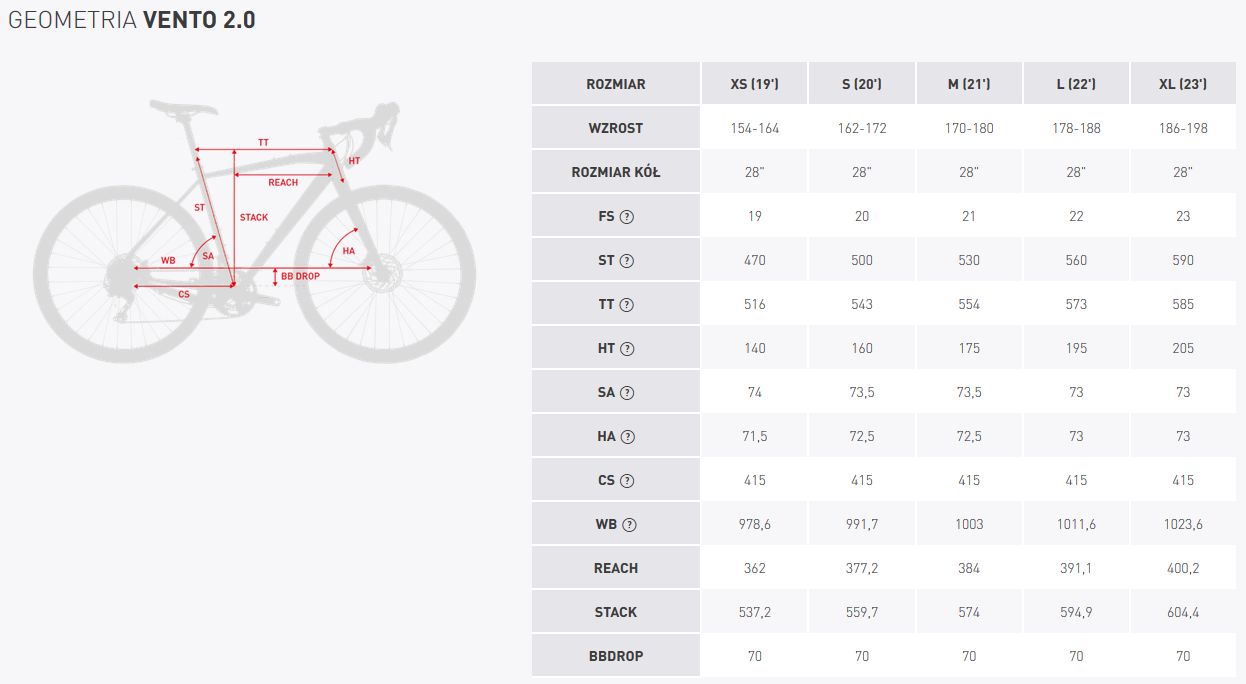The width and height of the screenshot is (1246, 684).
Task: Click the question mark icon beside ST
Action: [x=627, y=260]
